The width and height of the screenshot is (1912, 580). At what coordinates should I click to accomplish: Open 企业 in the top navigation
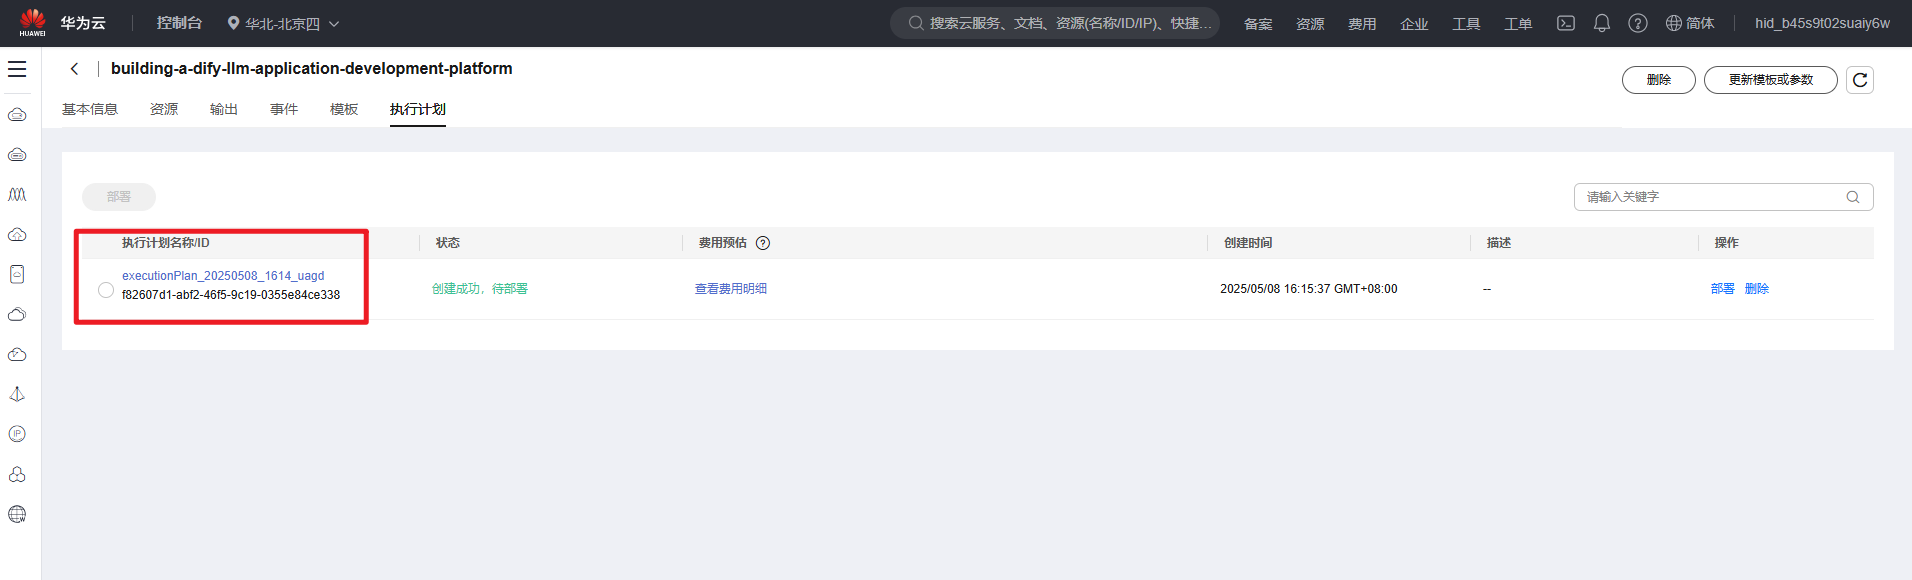[1414, 24]
